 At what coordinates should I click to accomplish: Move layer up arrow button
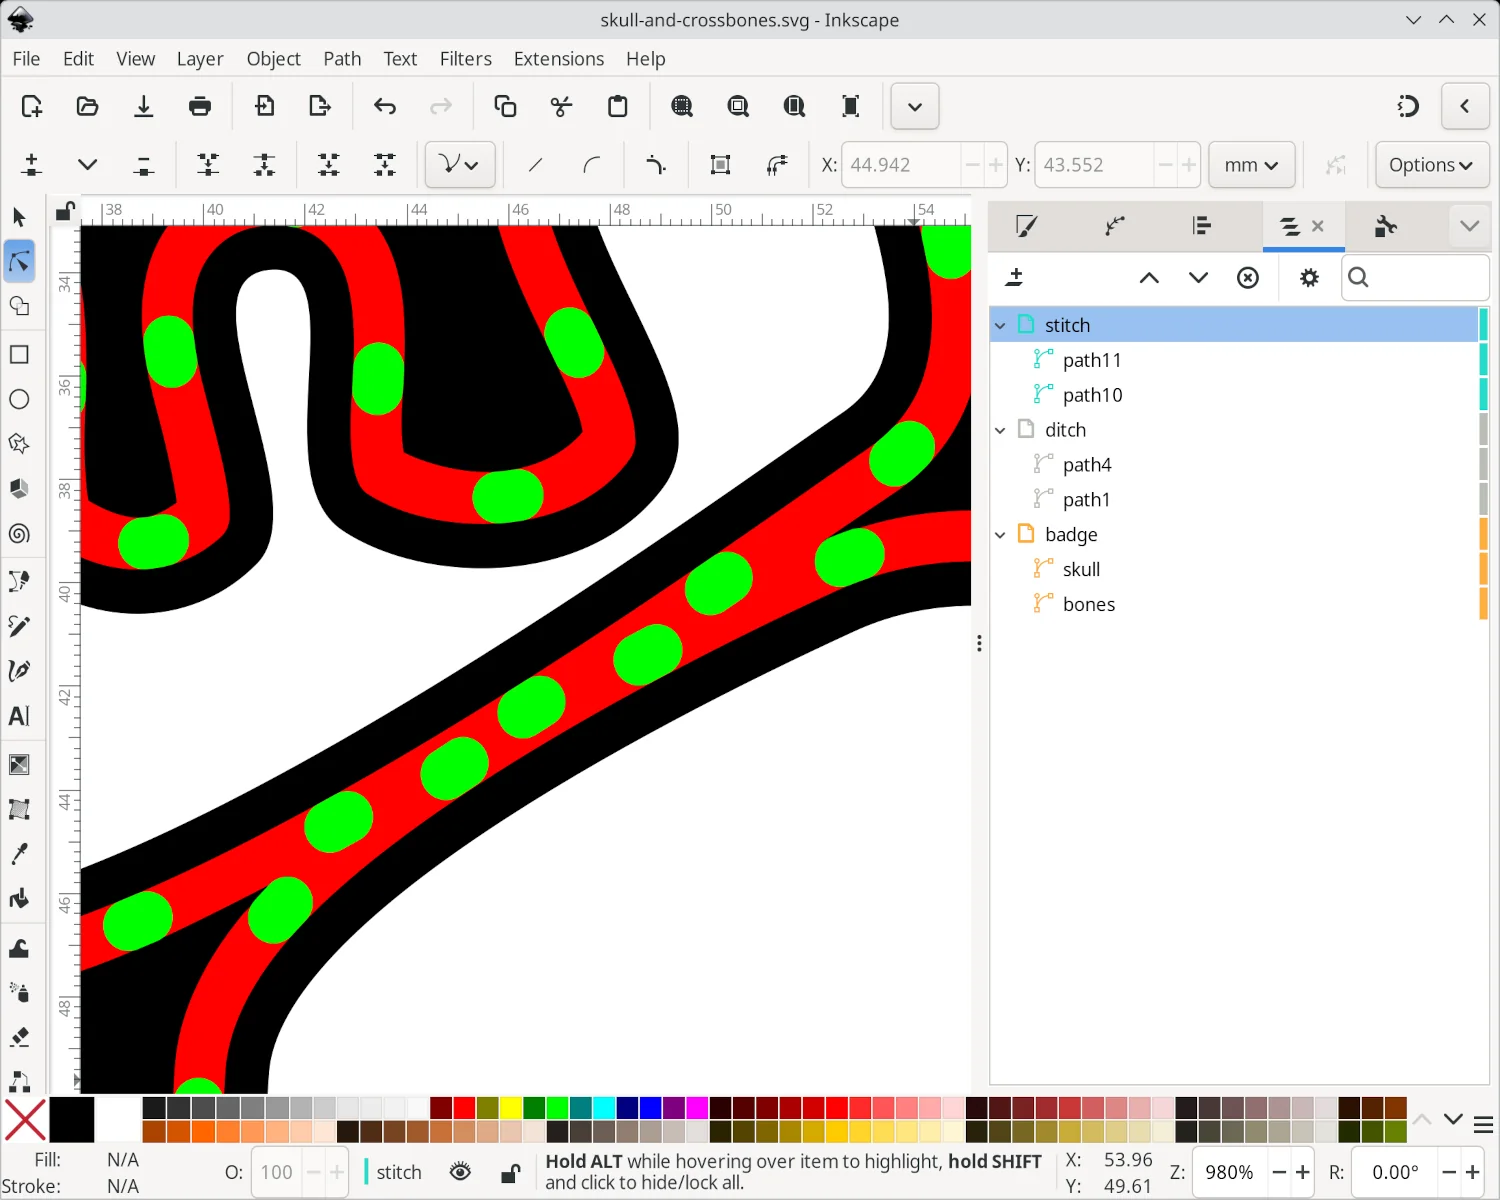point(1149,278)
